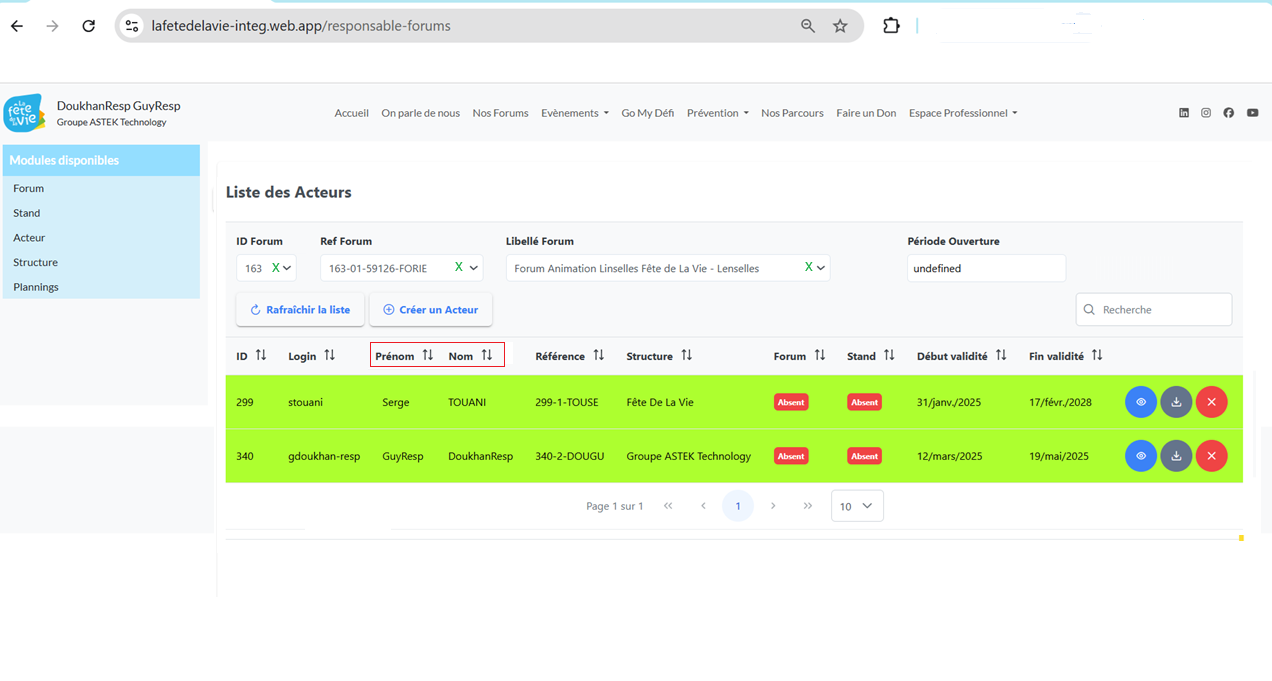Click the Fête de la Vie logo
Image resolution: width=1272 pixels, height=681 pixels.
point(24,113)
